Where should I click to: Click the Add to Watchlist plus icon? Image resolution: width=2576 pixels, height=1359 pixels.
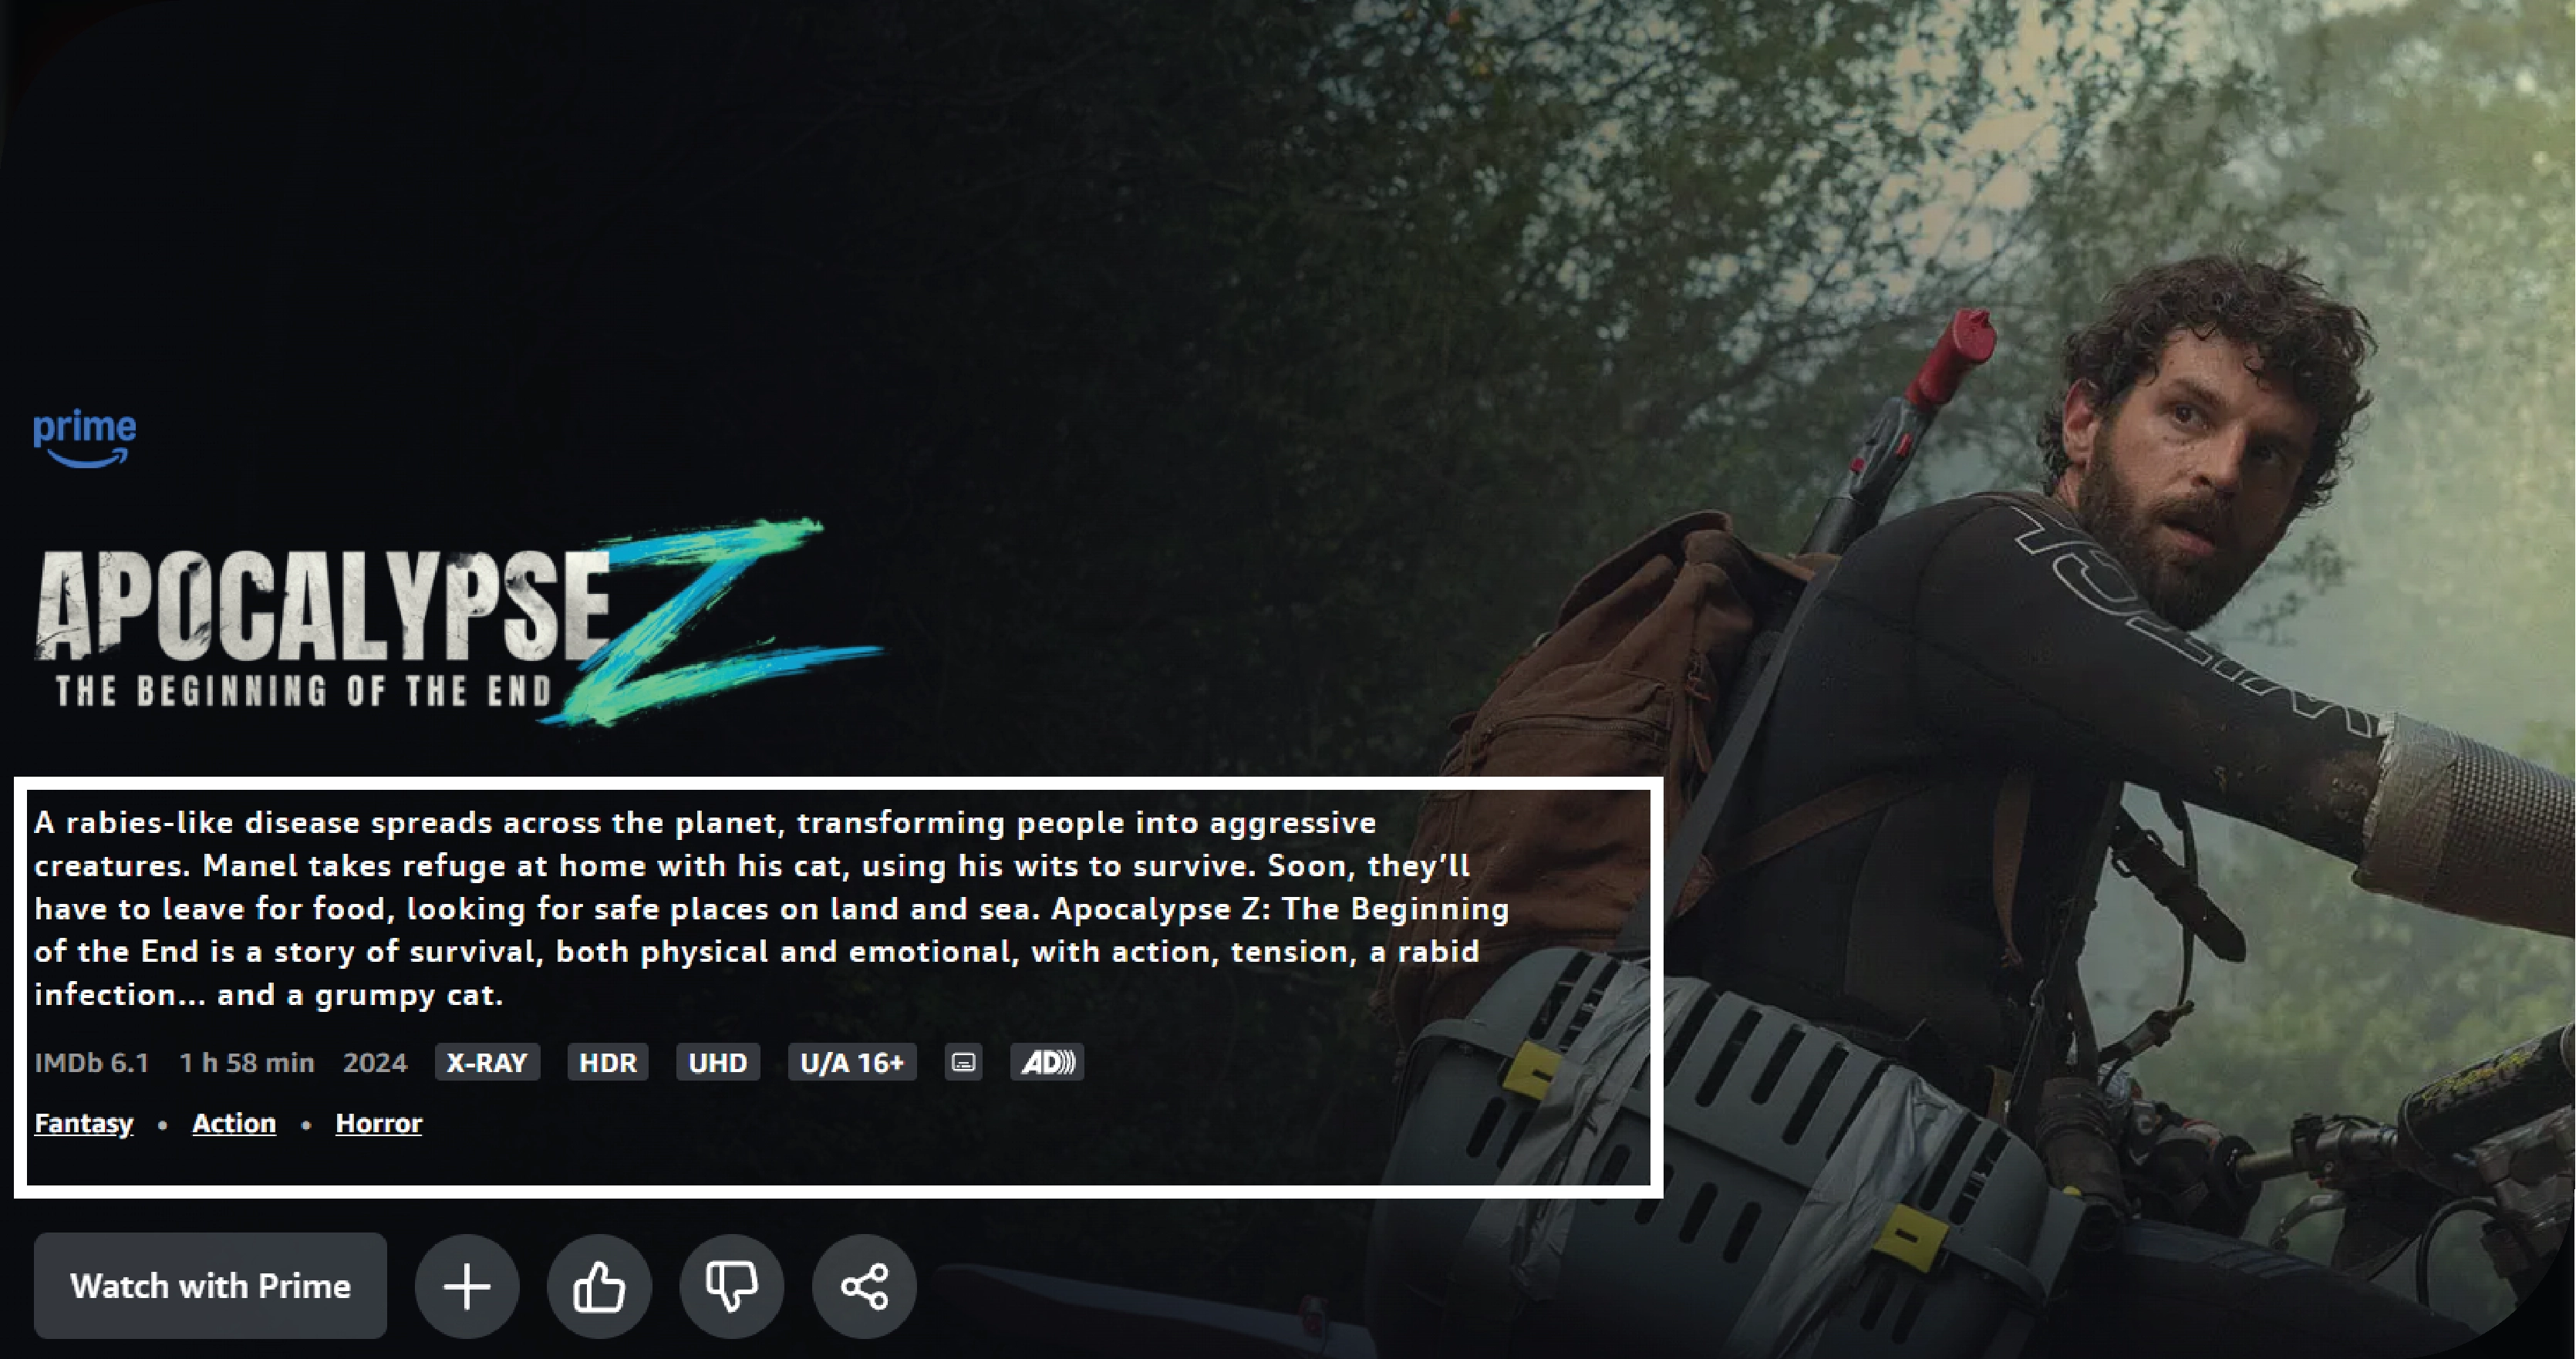468,1286
